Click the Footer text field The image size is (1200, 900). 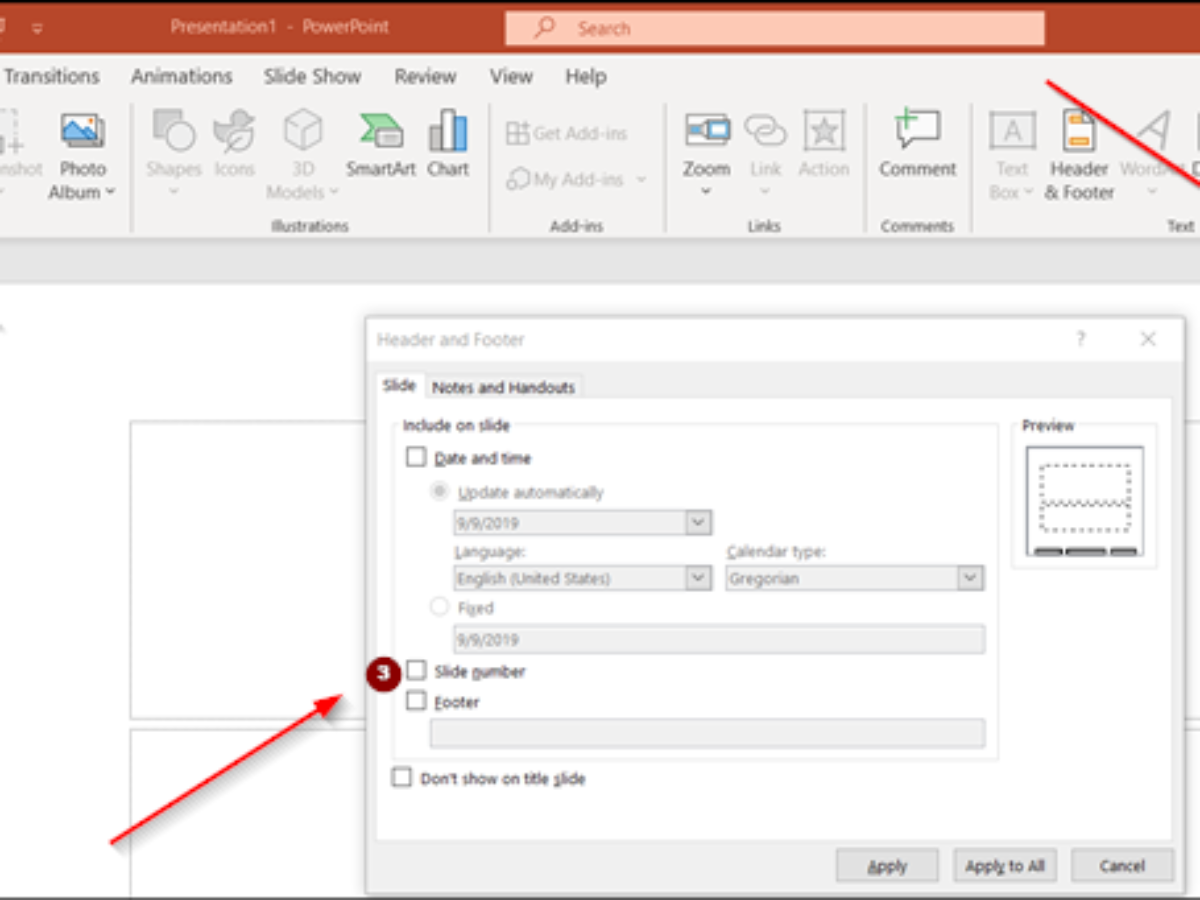pos(707,733)
